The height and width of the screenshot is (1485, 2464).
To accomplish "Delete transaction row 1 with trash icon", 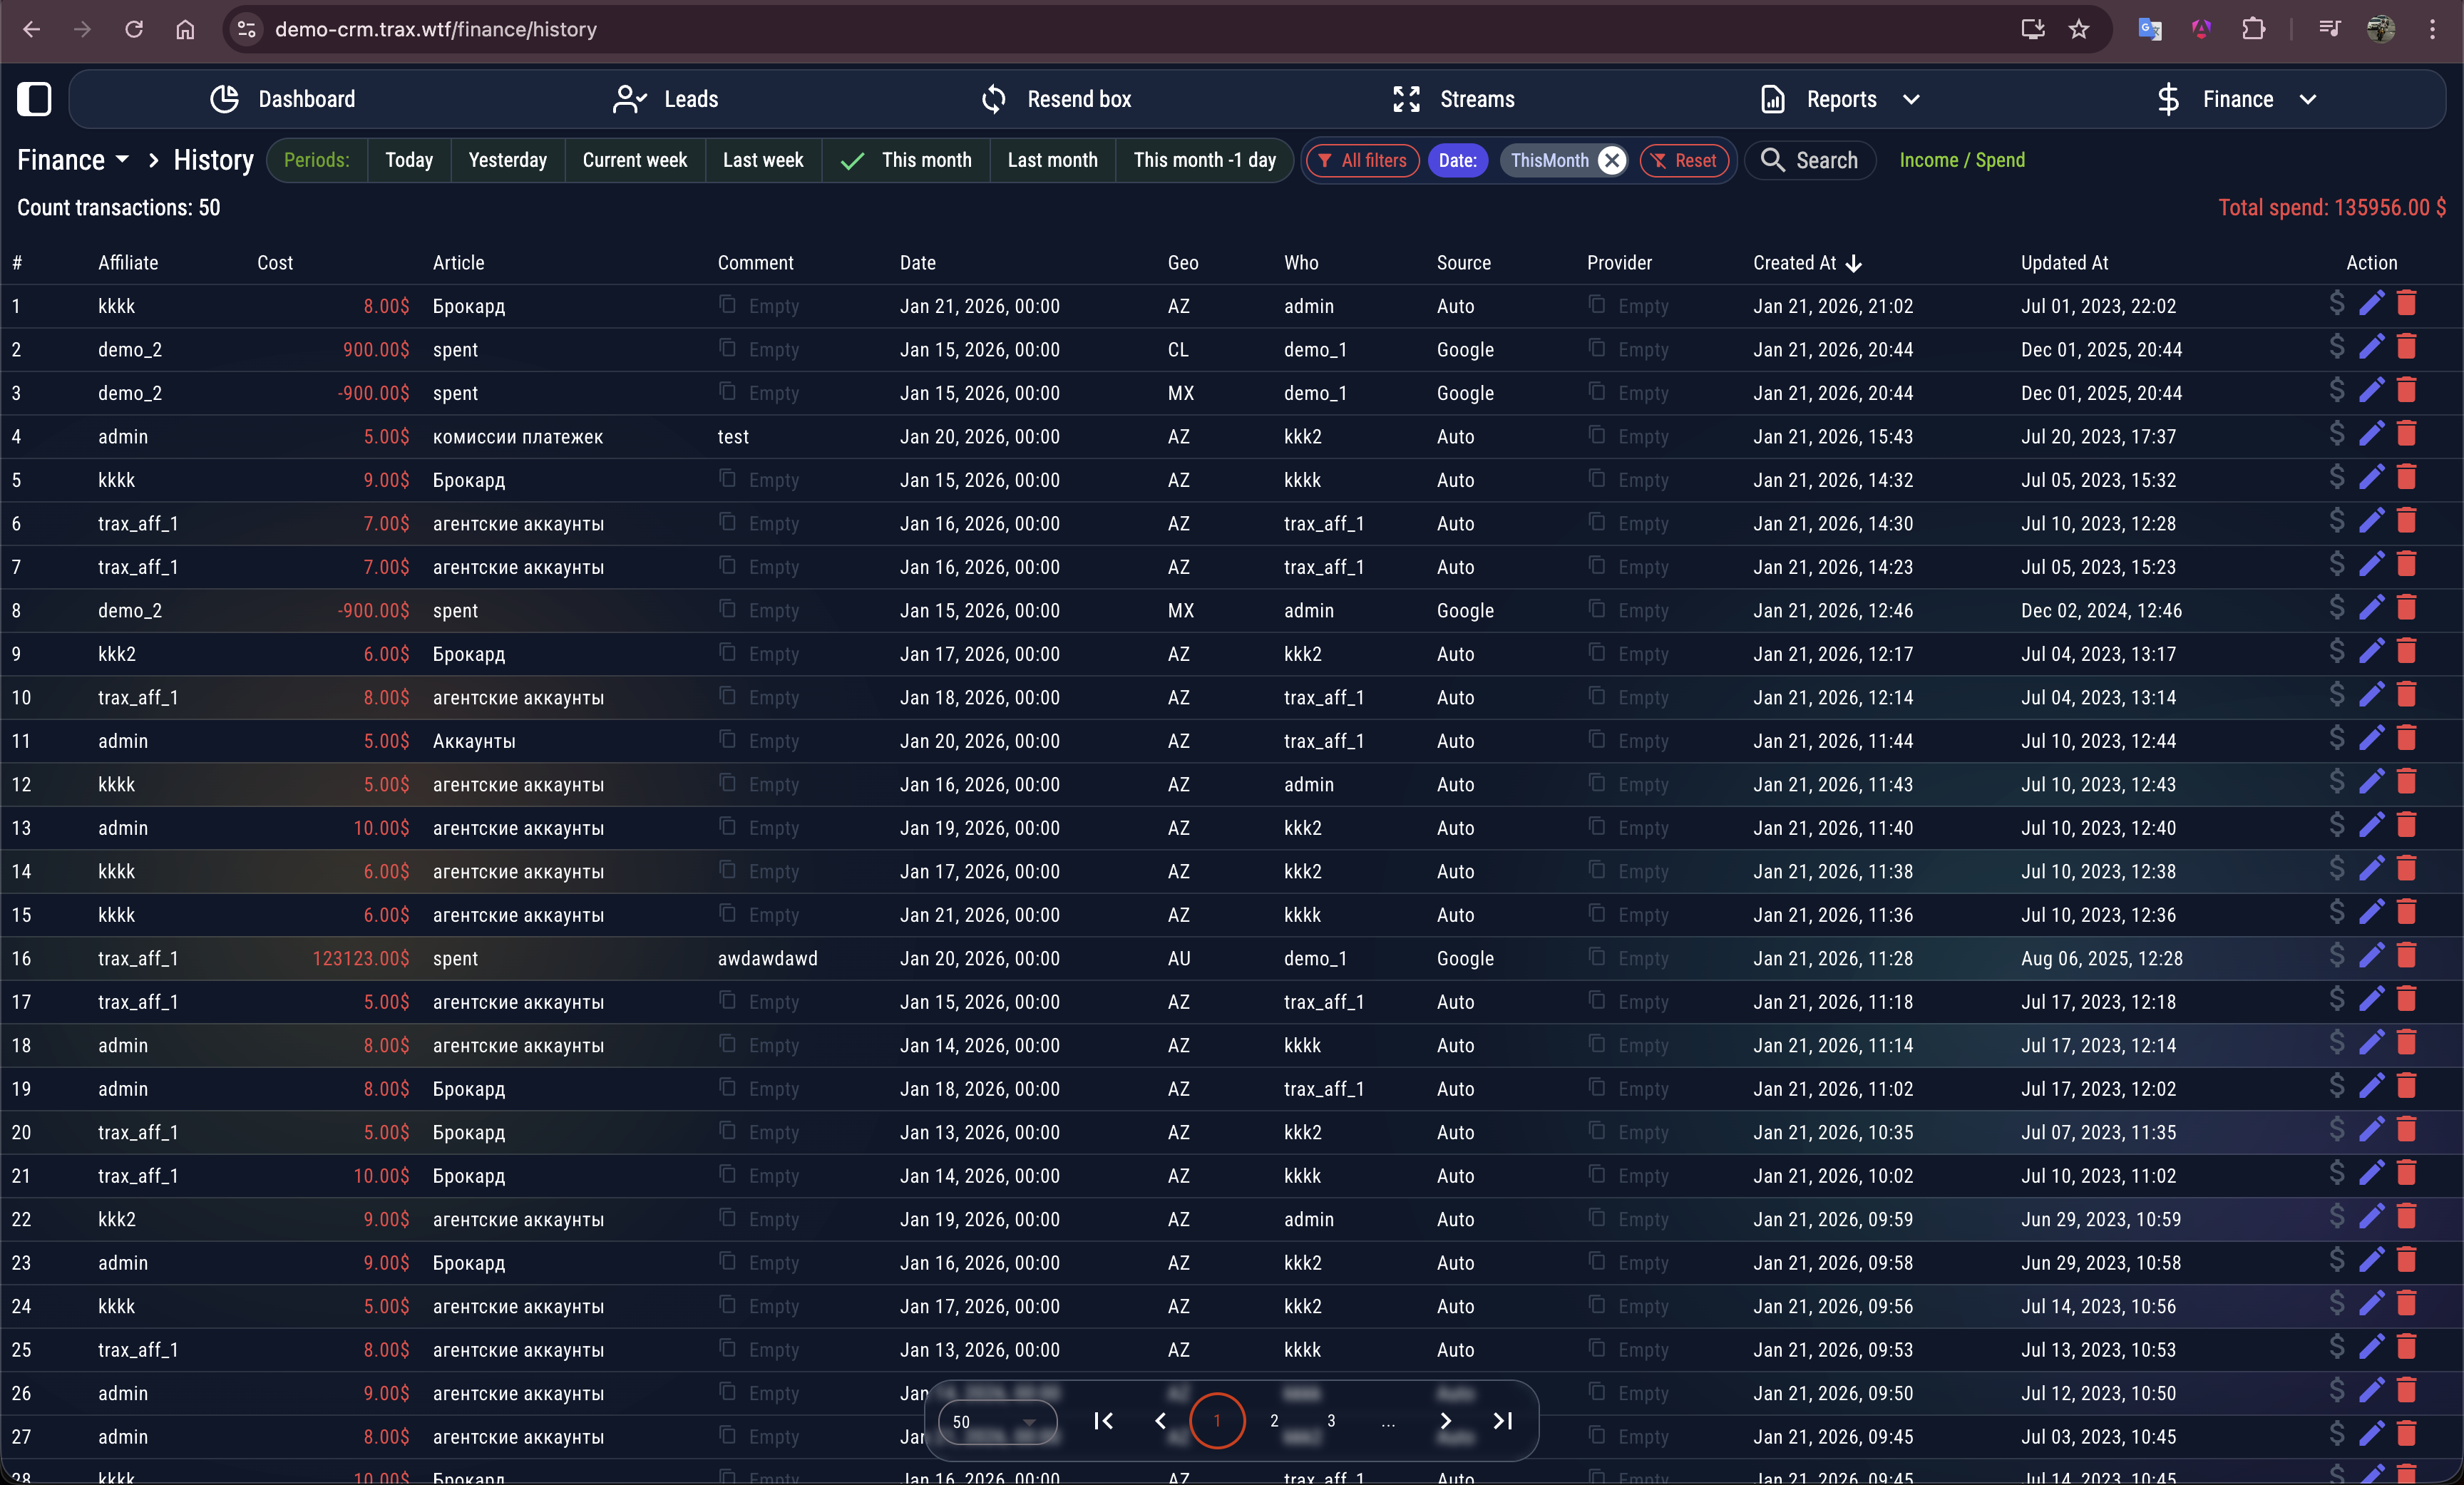I will tap(2407, 303).
